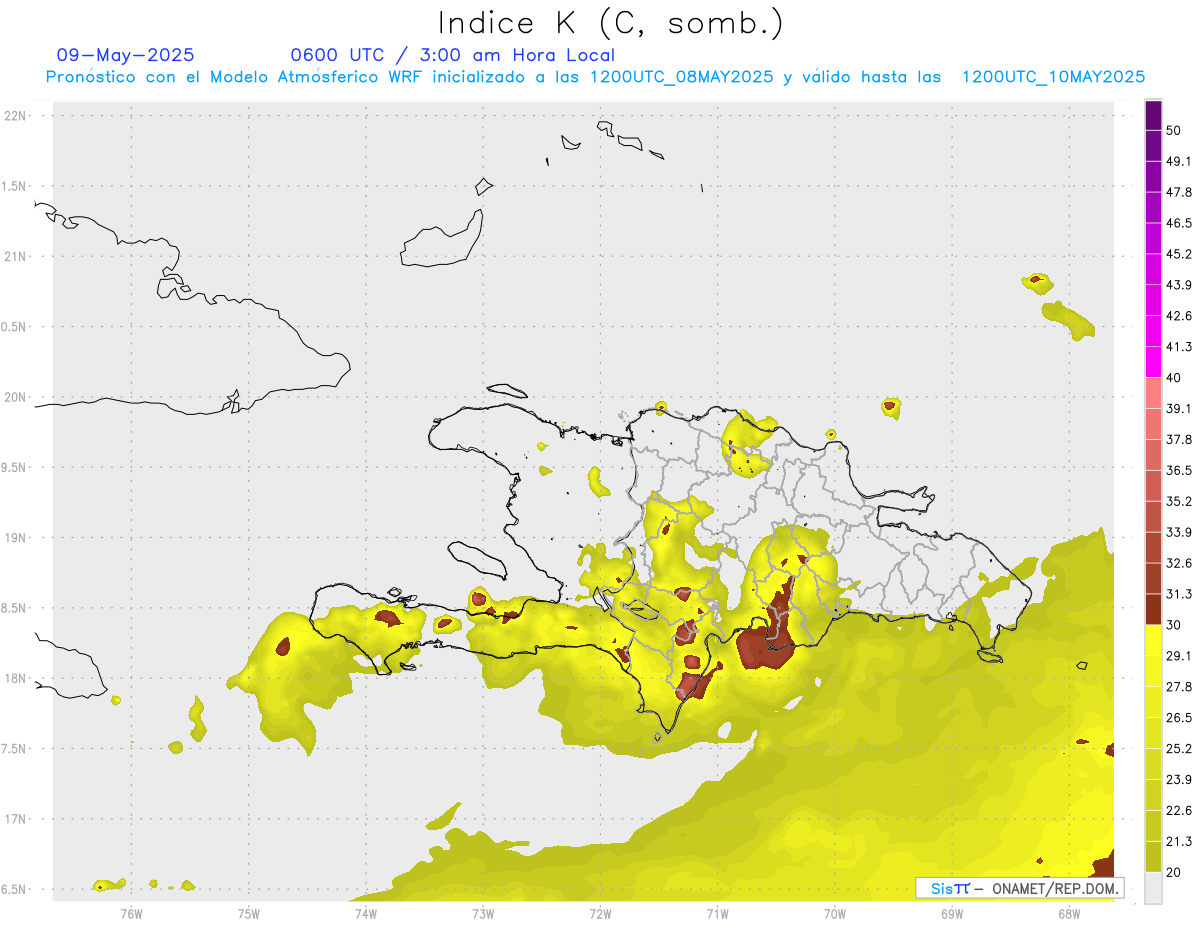The width and height of the screenshot is (1200, 927).
Task: Click the color bar label "25.2"
Action: click(x=1179, y=749)
